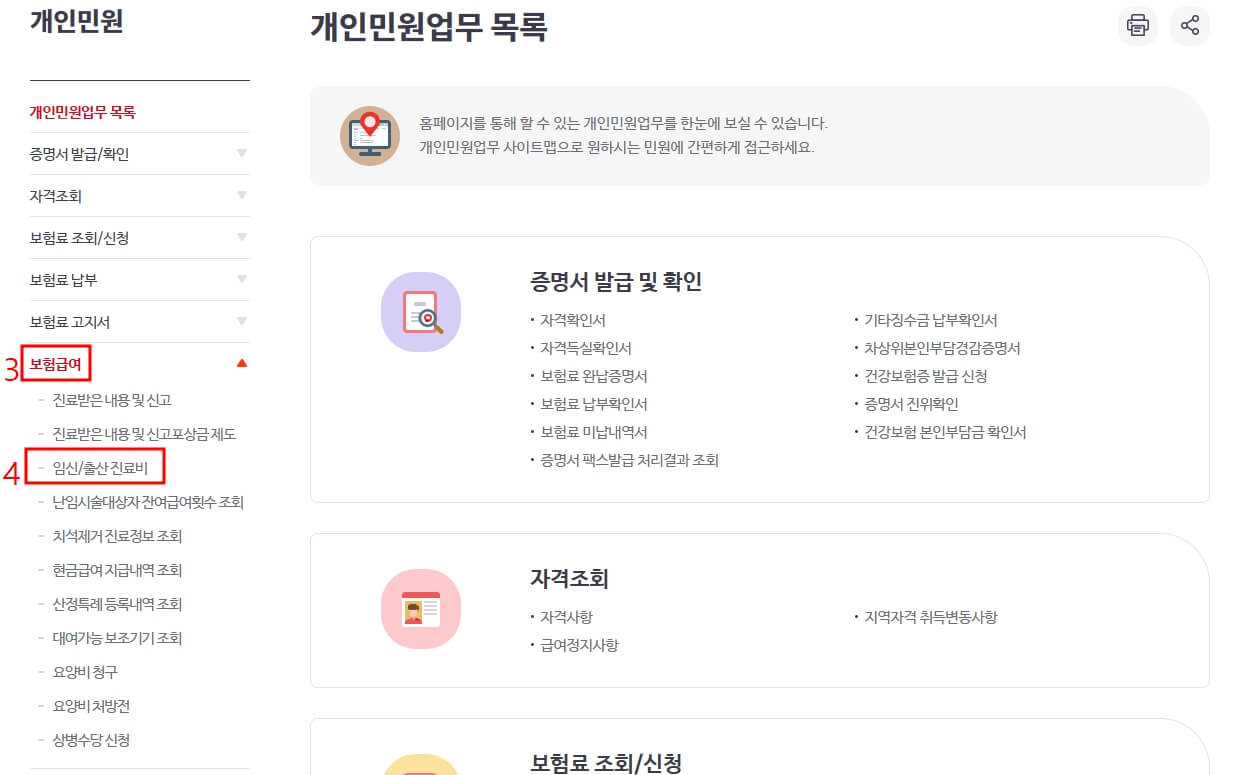The width and height of the screenshot is (1245, 775).
Task: Click the print page icon
Action: click(x=1138, y=26)
